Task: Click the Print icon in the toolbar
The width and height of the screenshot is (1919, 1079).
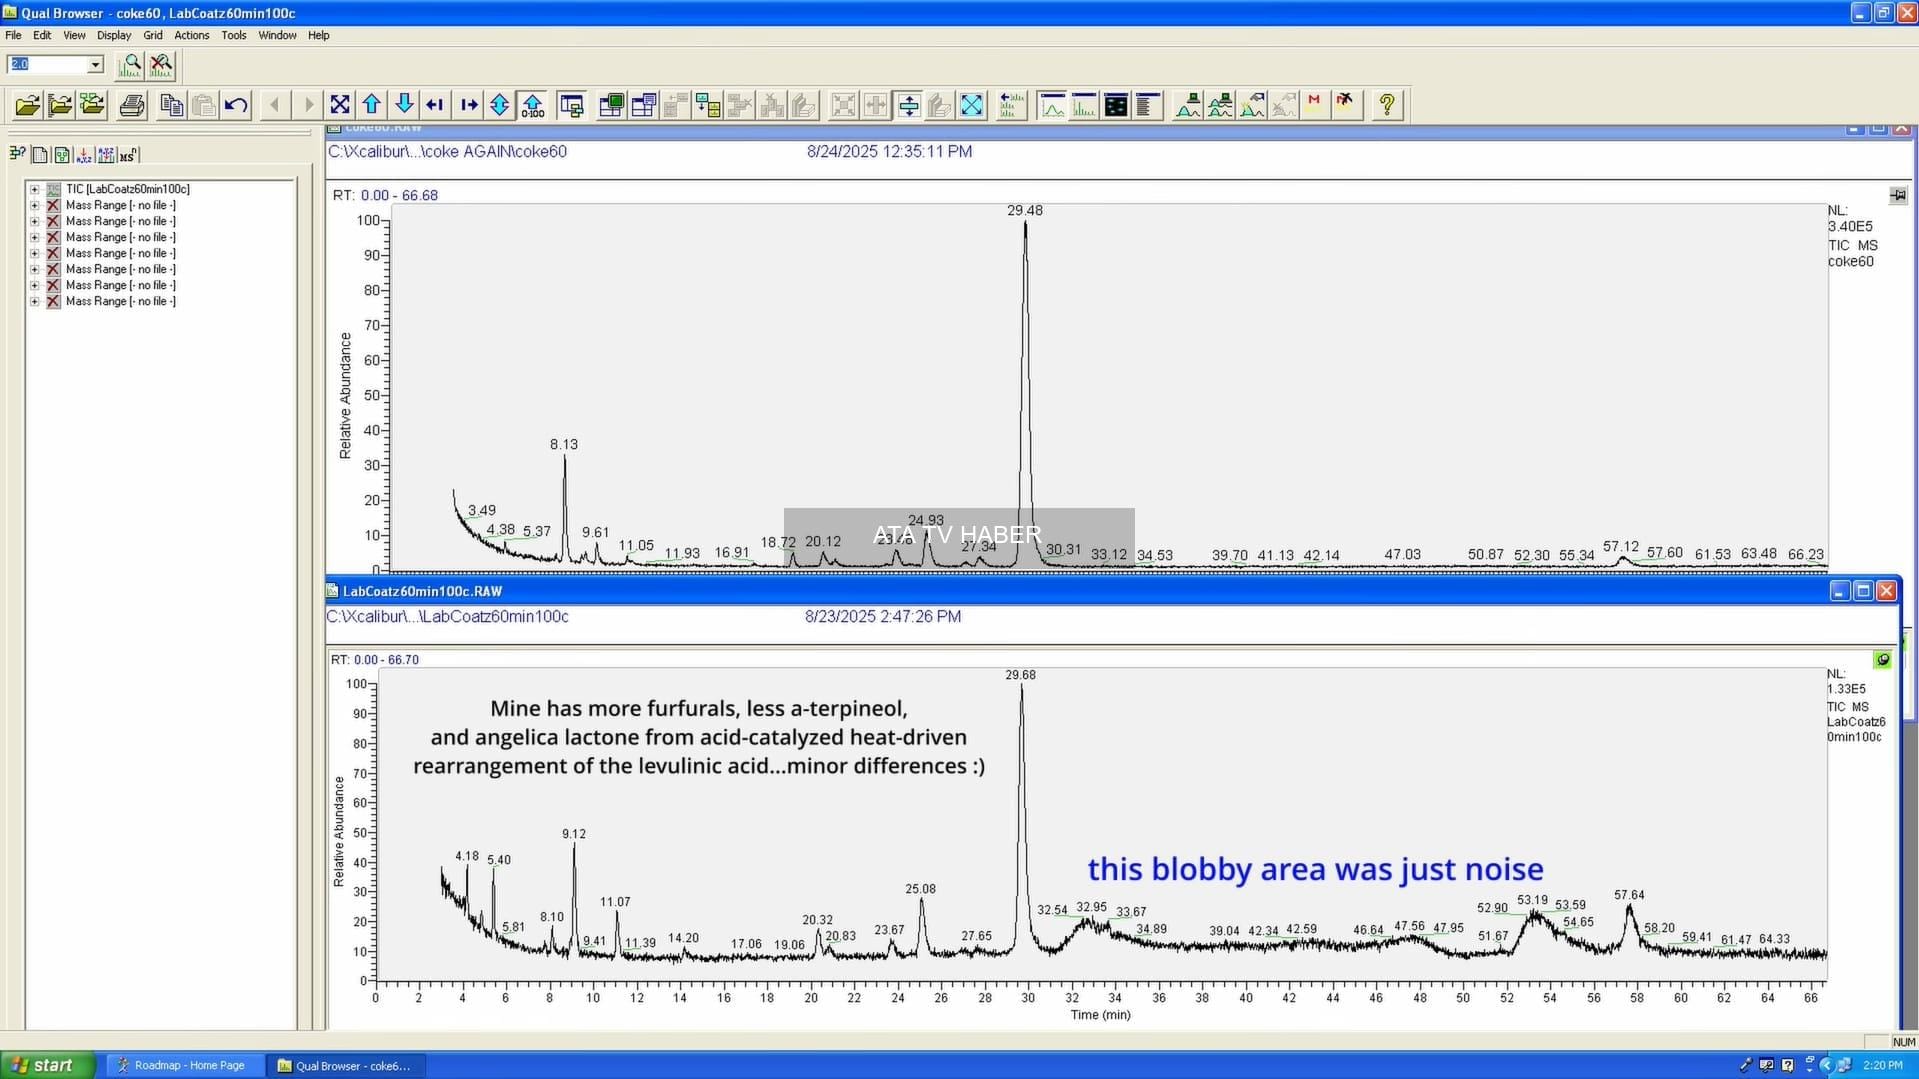Action: tap(132, 105)
